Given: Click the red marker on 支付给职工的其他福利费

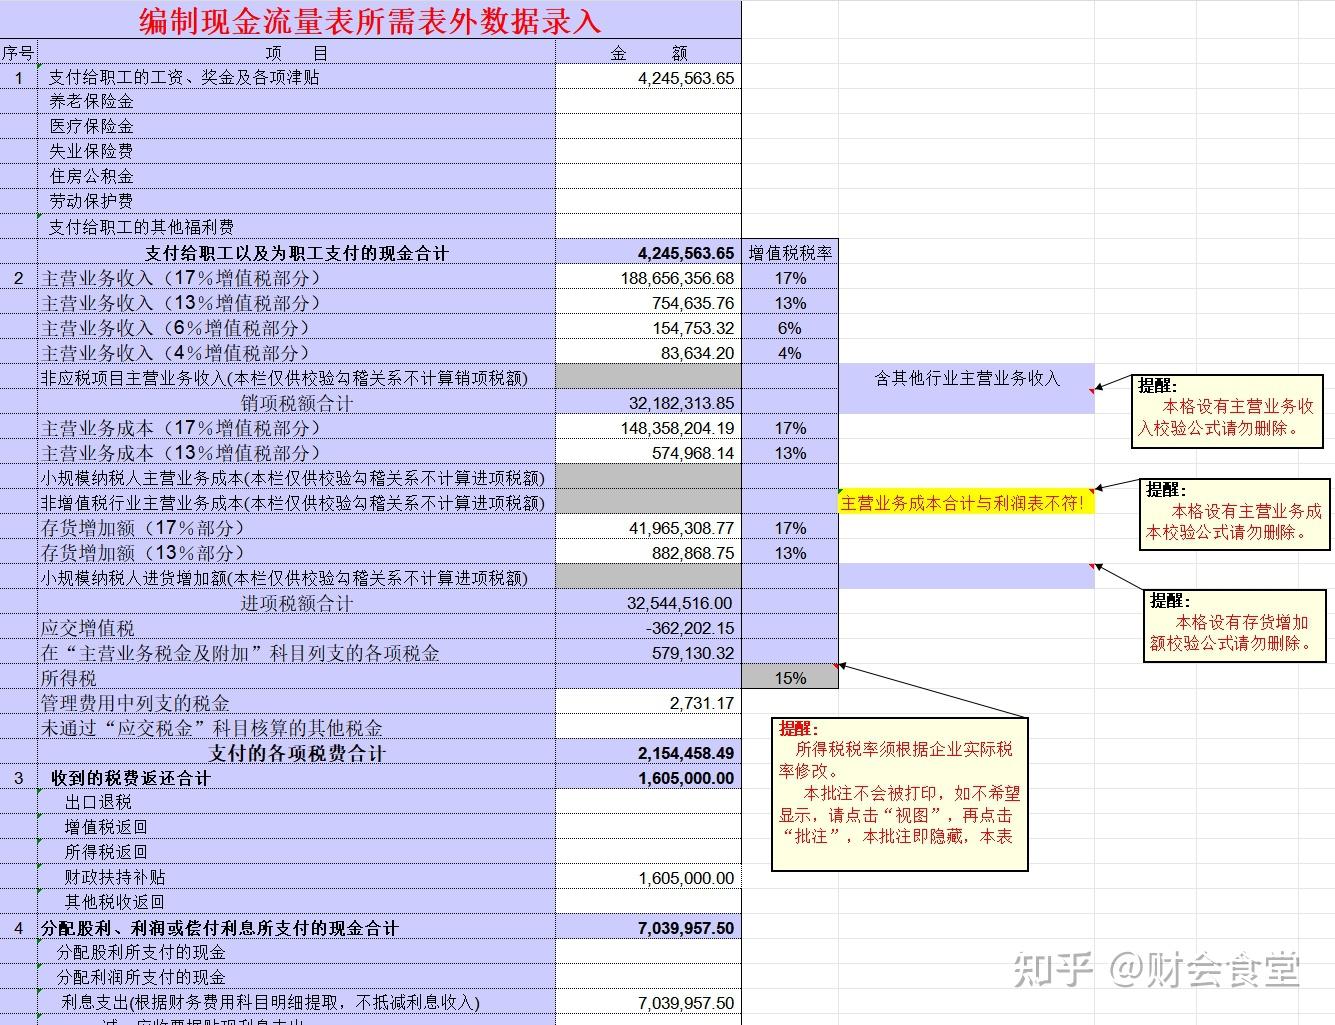Looking at the screenshot, I should click(38, 218).
